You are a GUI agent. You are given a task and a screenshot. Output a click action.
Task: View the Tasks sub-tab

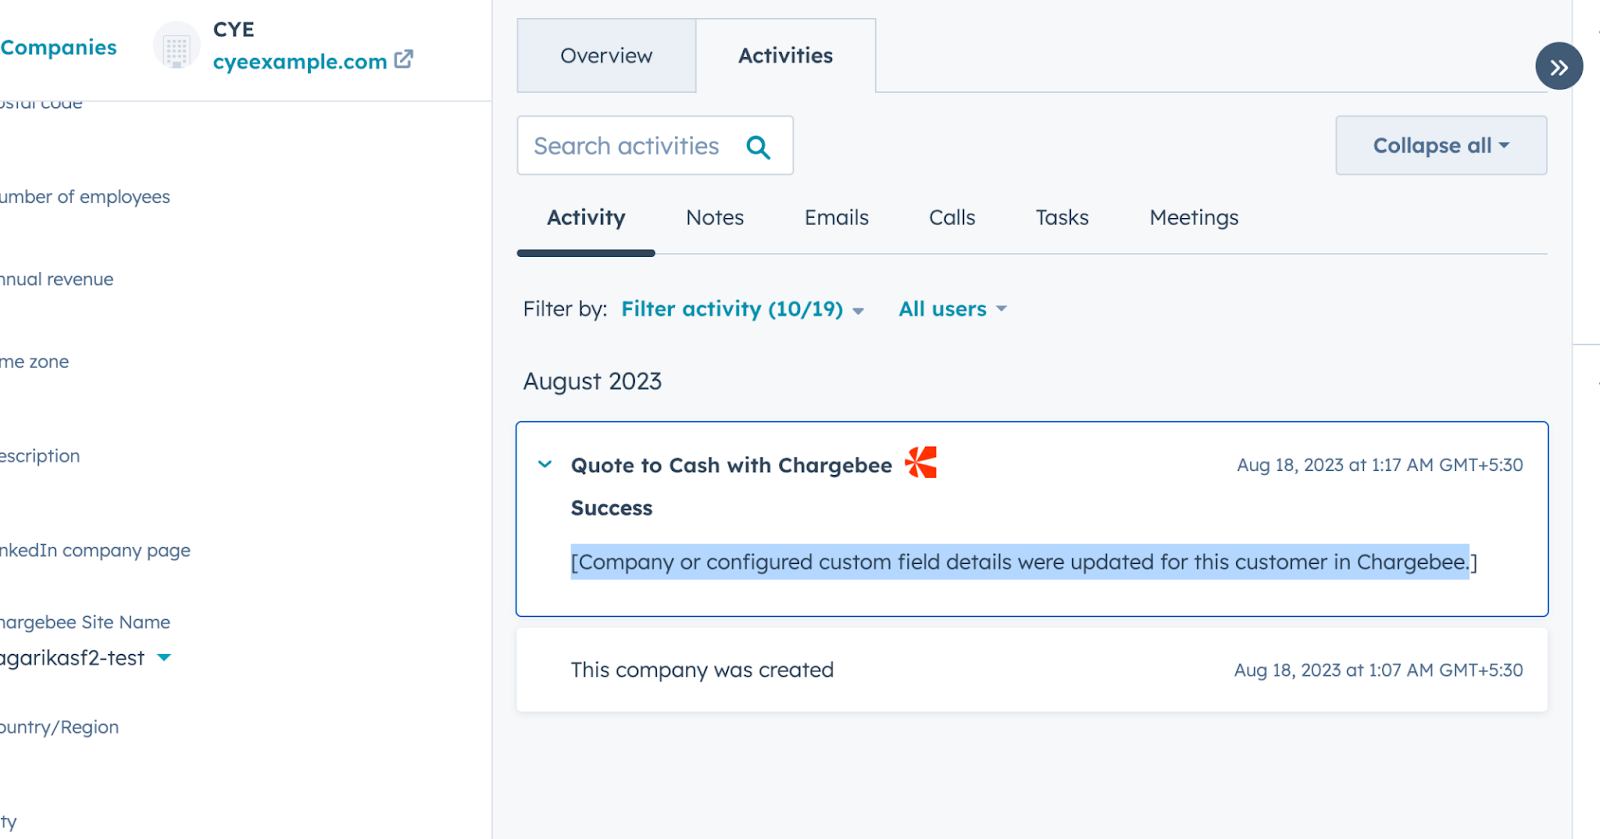(x=1061, y=217)
